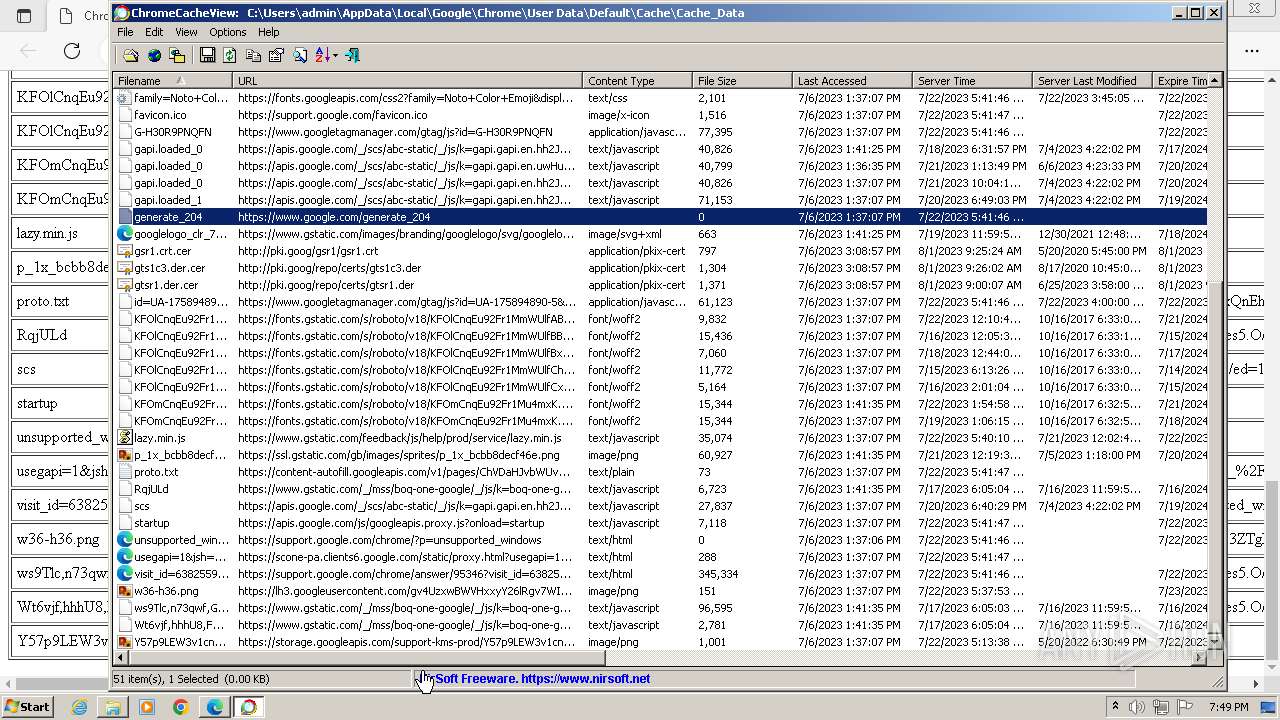Select the favicon.ico row
Image resolution: width=1280 pixels, height=720 pixels.
click(660, 115)
